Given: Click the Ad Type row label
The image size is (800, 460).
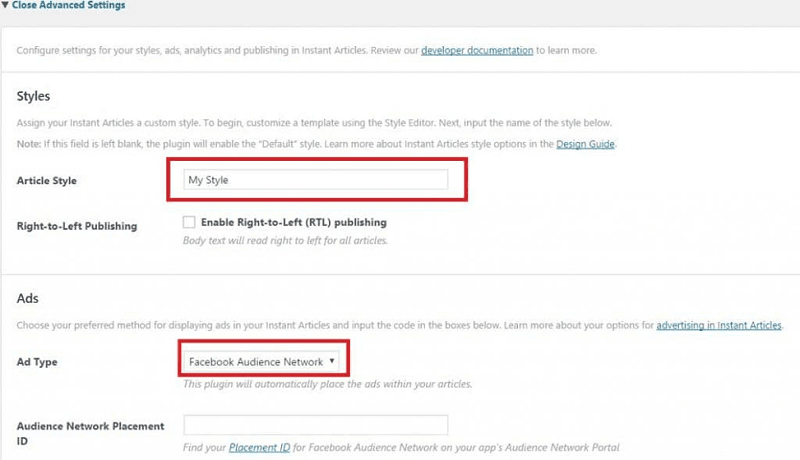Looking at the screenshot, I should [x=37, y=361].
